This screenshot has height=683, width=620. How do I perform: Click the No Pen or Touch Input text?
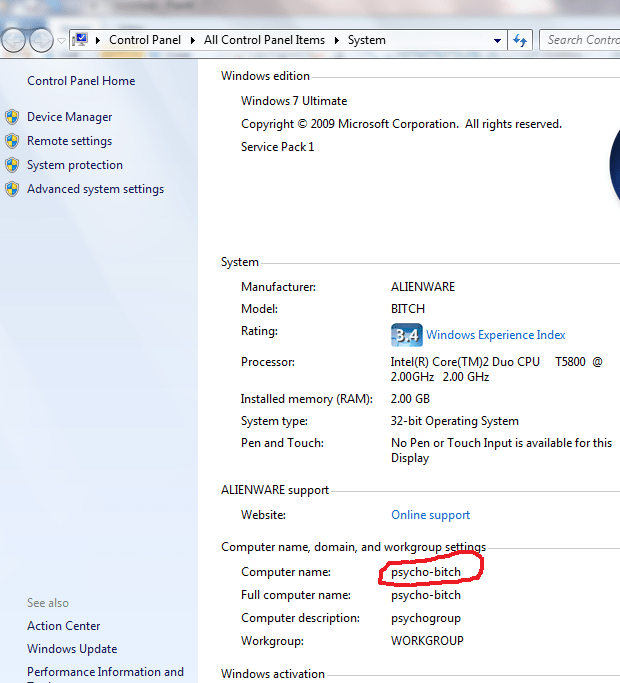501,450
